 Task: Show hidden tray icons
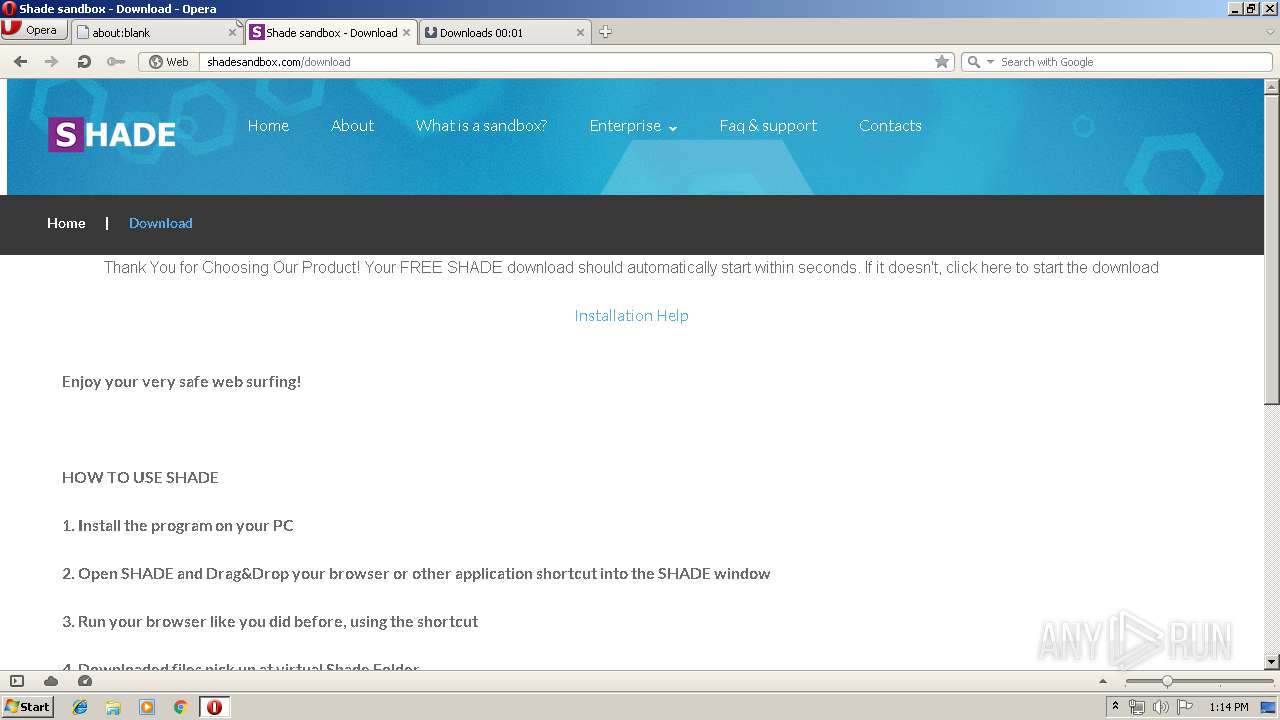tap(1115, 707)
